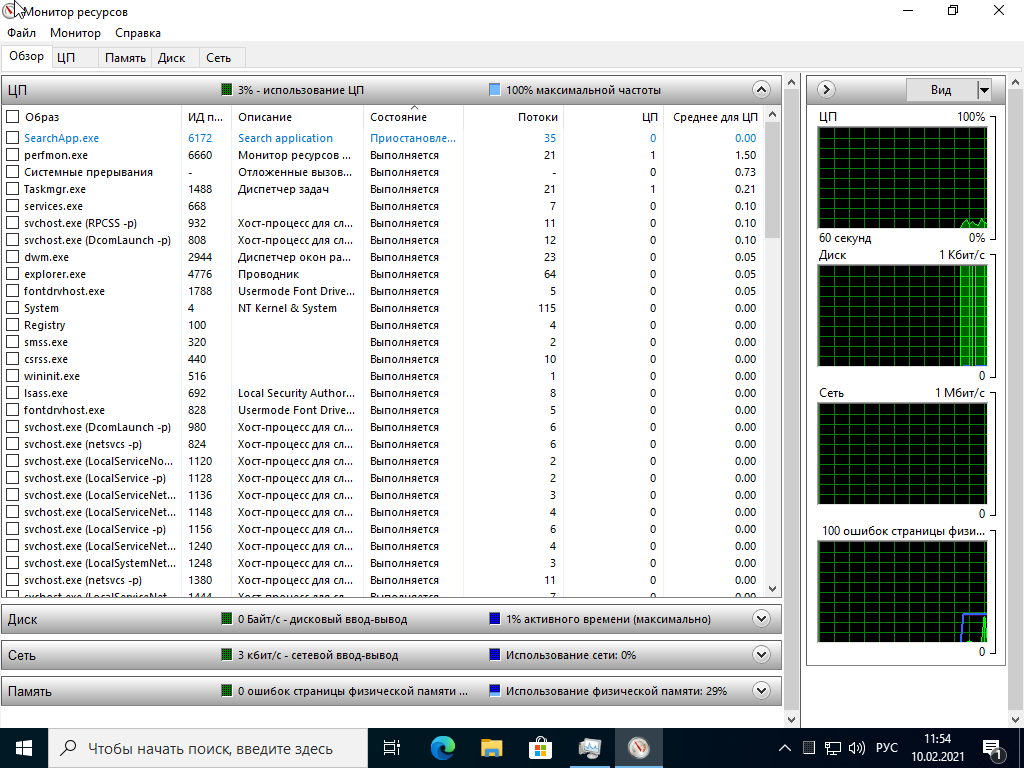Screen dimensions: 1024x768
Task: Check the SearchApp.exe process checkbox
Action: click(x=12, y=138)
